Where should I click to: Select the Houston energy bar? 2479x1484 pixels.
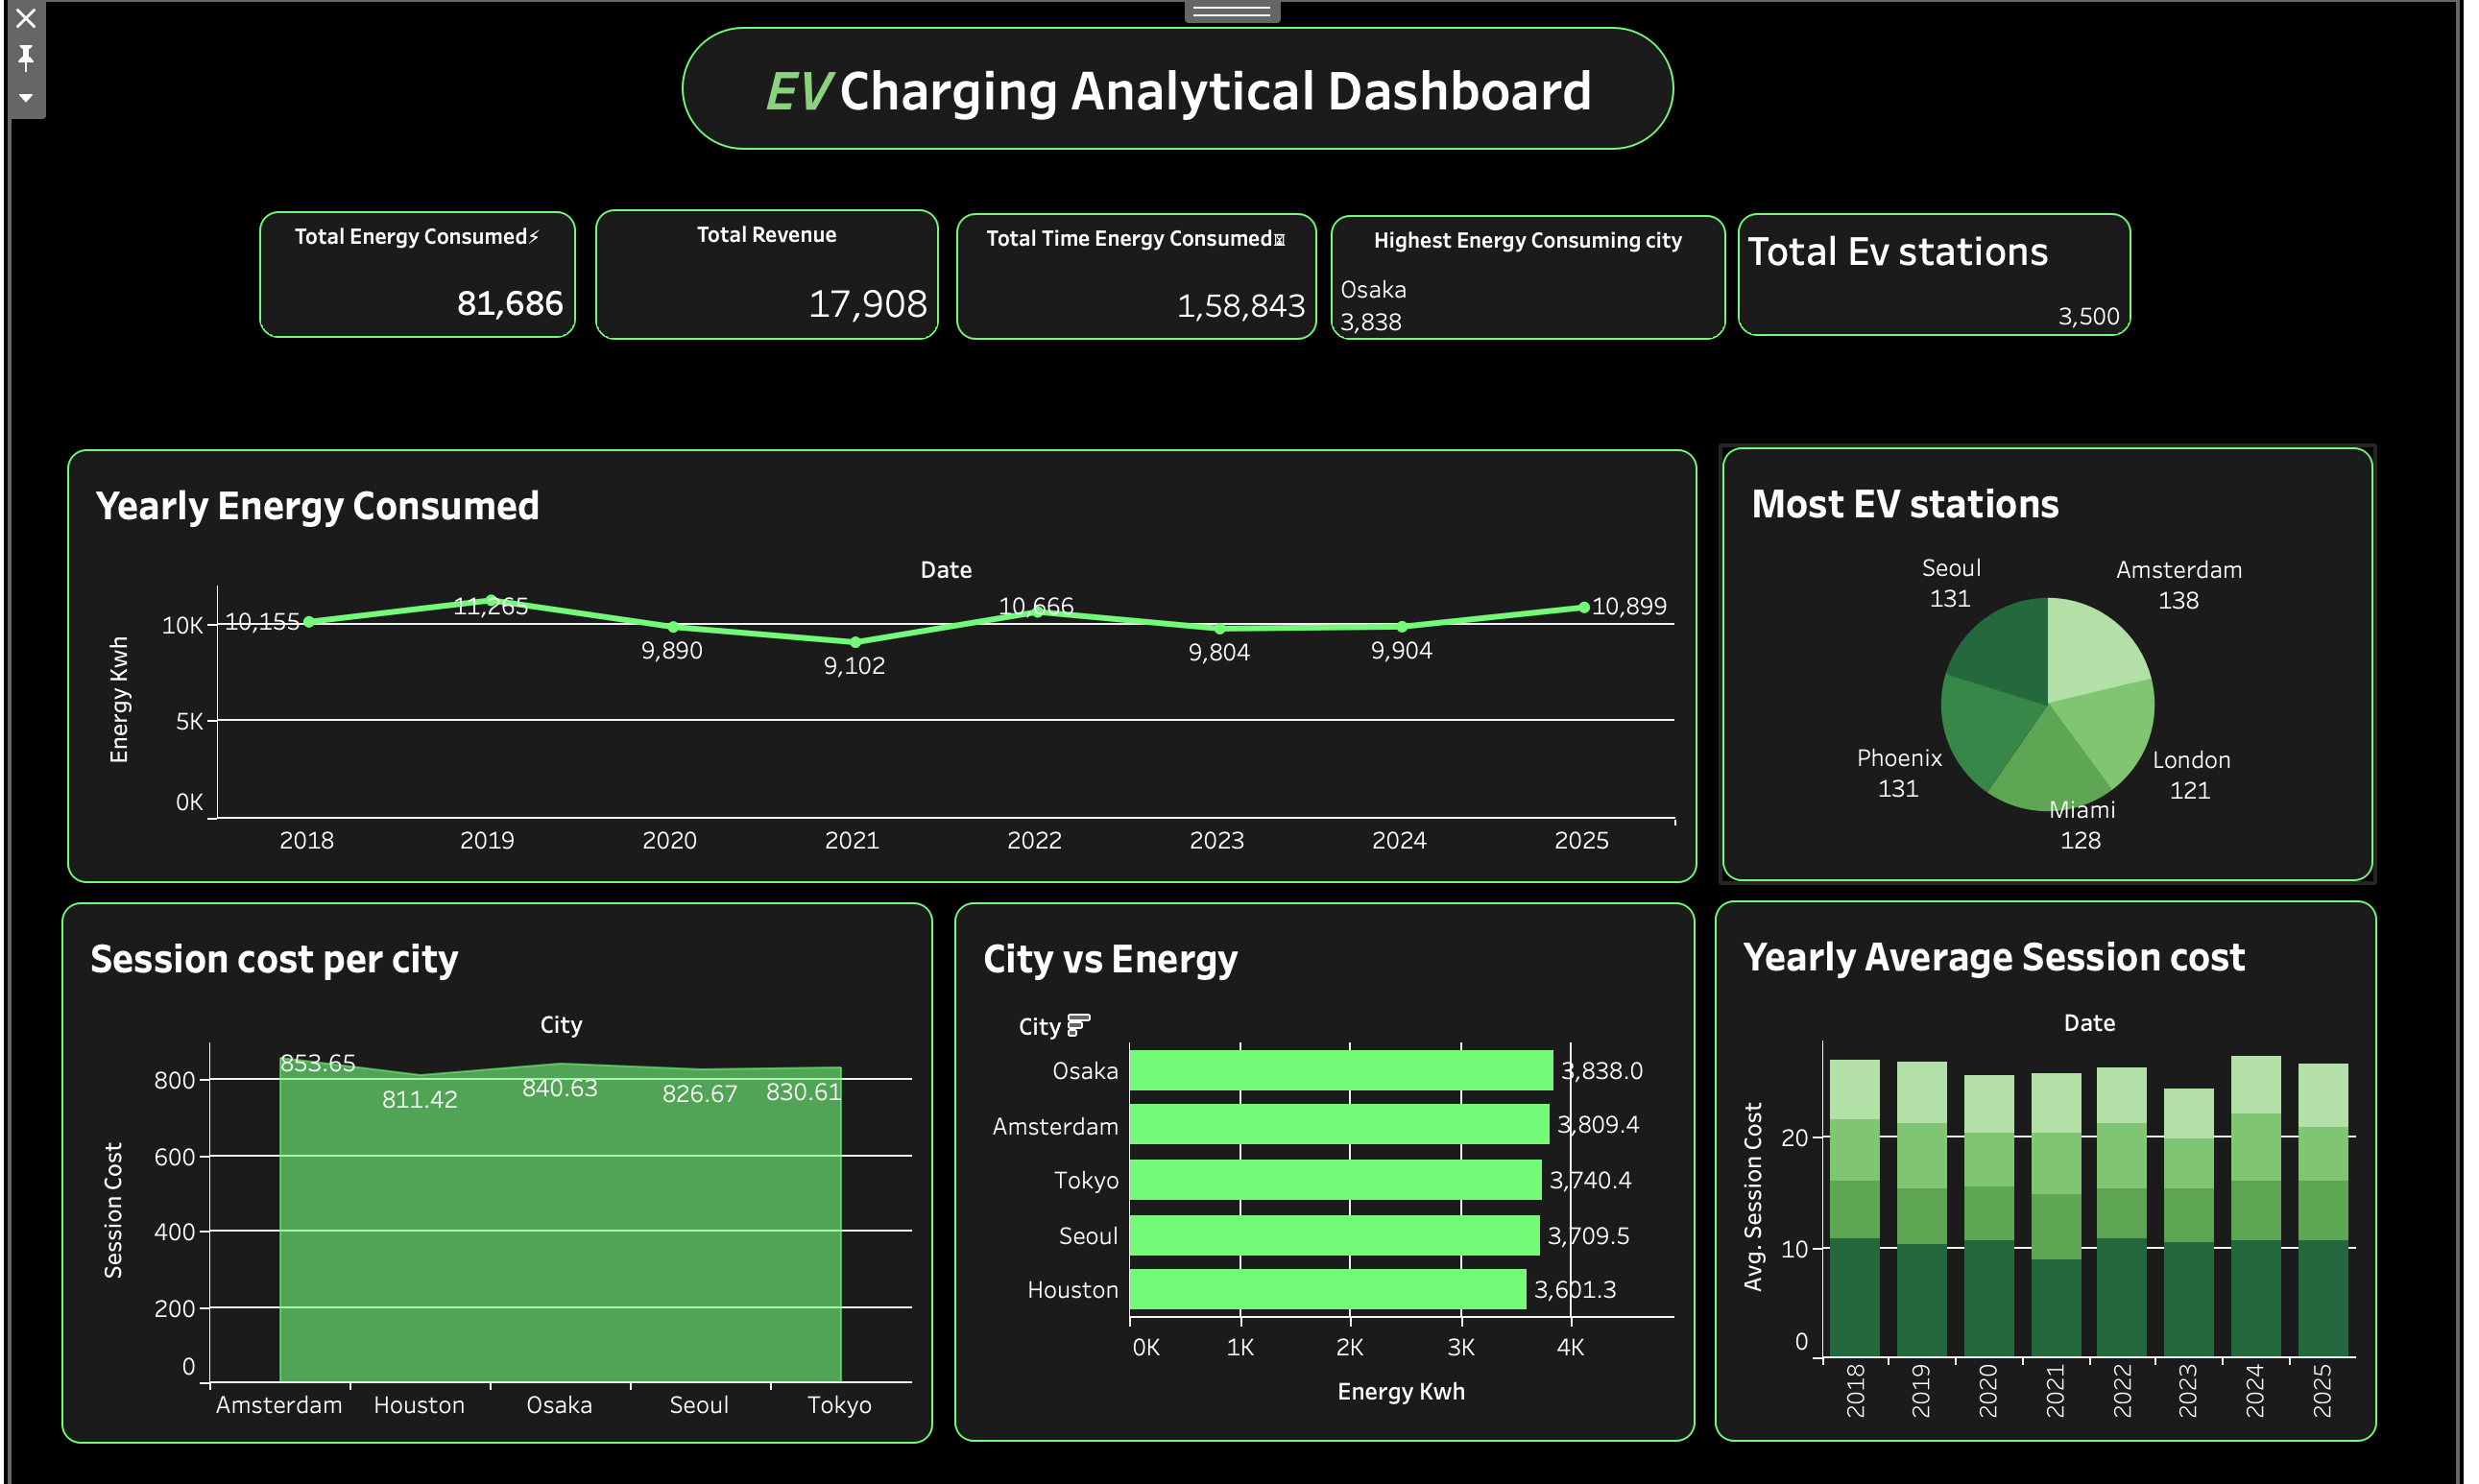(x=1327, y=1289)
